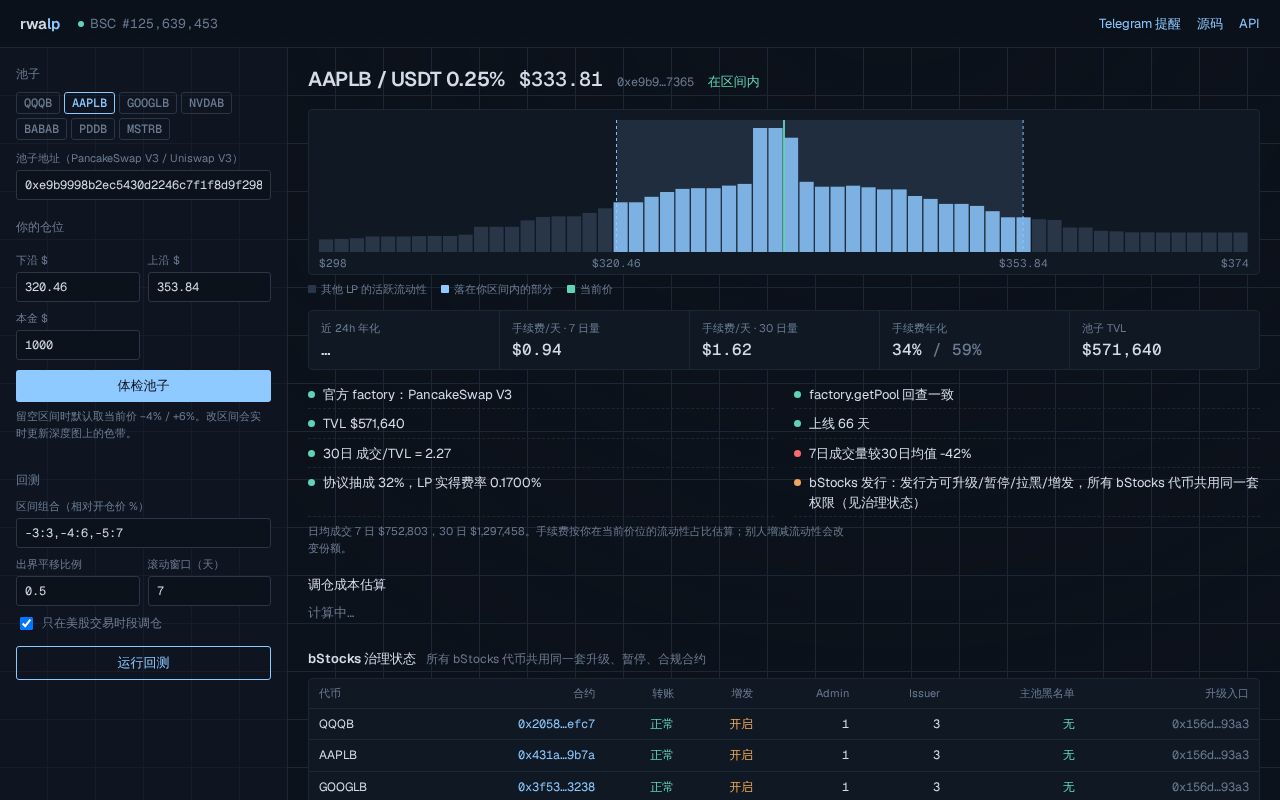Image resolution: width=1280 pixels, height=800 pixels.
Task: Focus the pool address input field
Action: click(143, 185)
